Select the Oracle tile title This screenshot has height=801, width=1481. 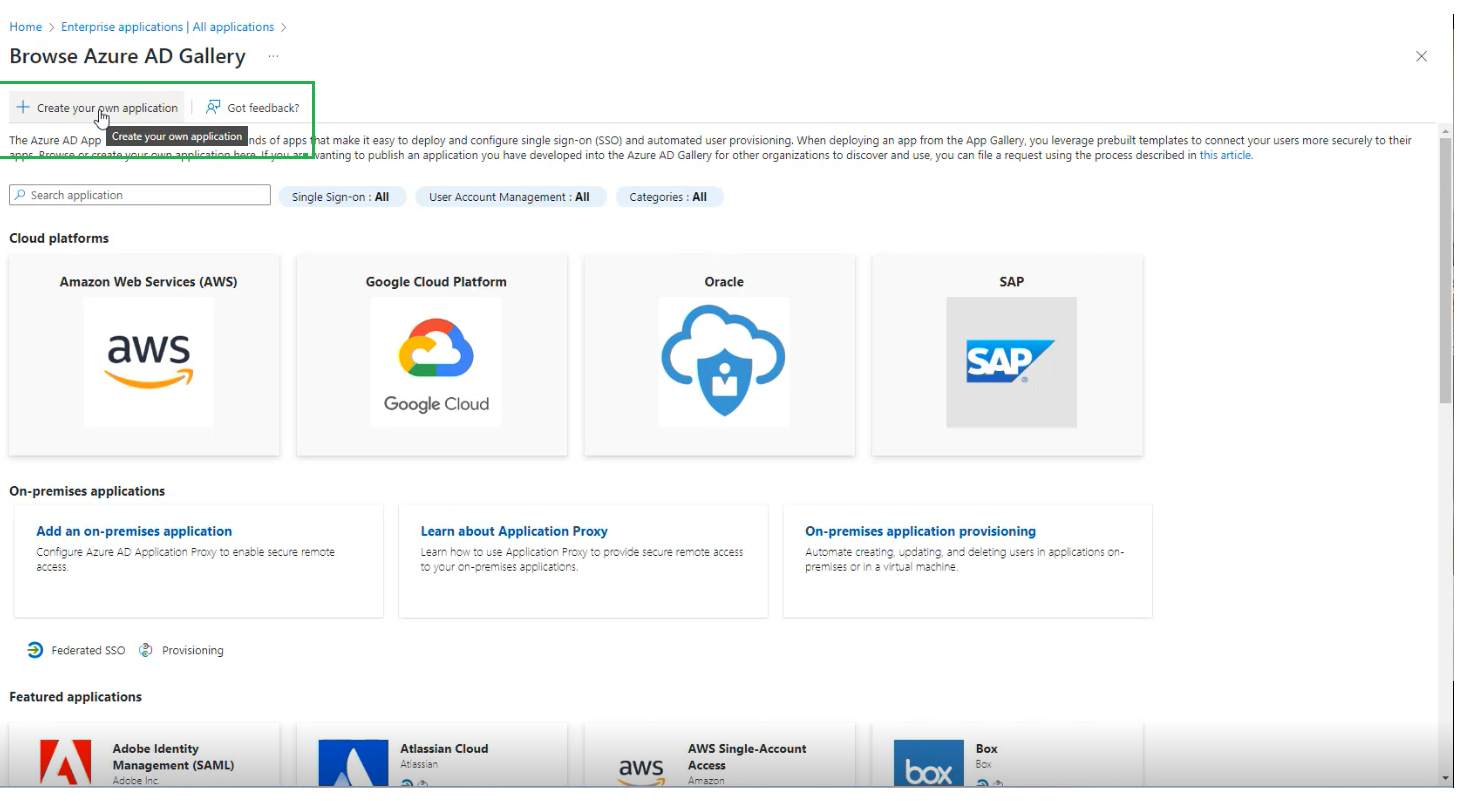click(x=724, y=282)
